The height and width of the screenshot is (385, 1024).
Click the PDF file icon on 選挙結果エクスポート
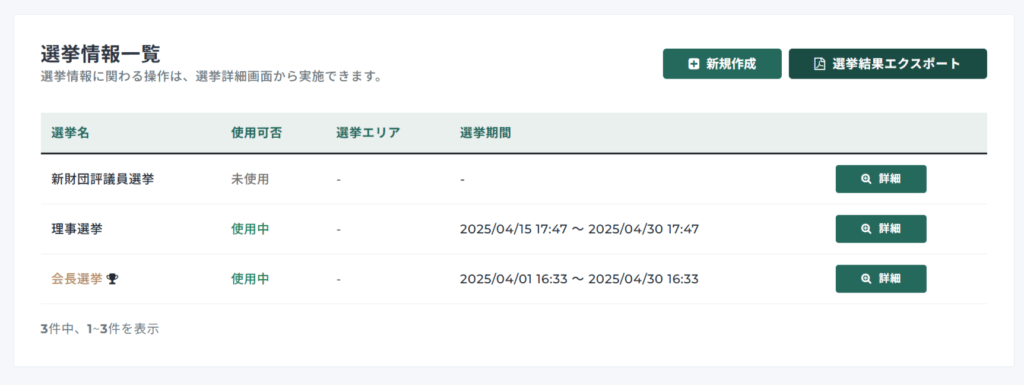tap(820, 64)
